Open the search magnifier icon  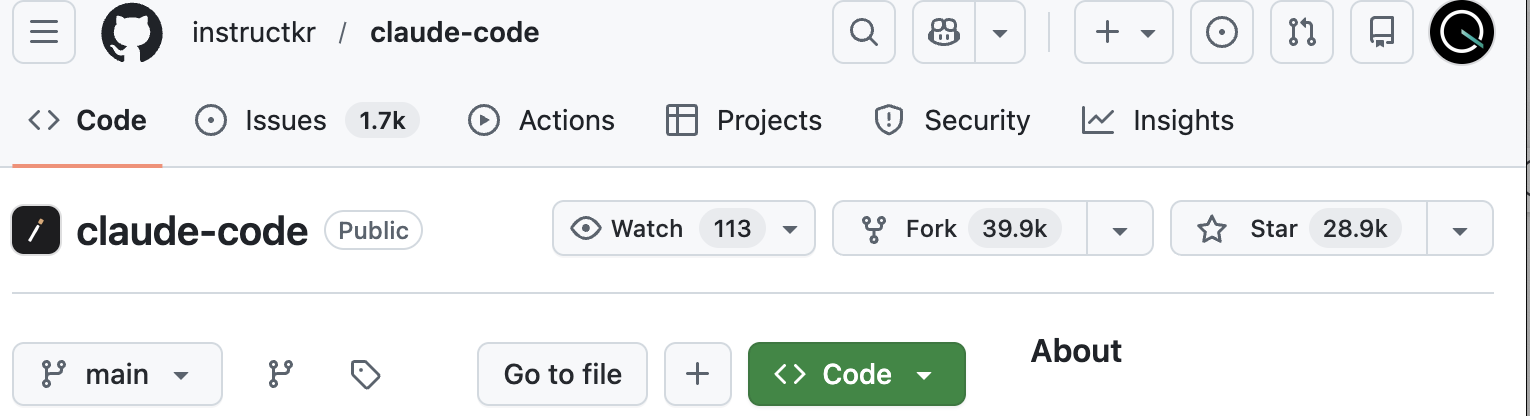tap(863, 32)
